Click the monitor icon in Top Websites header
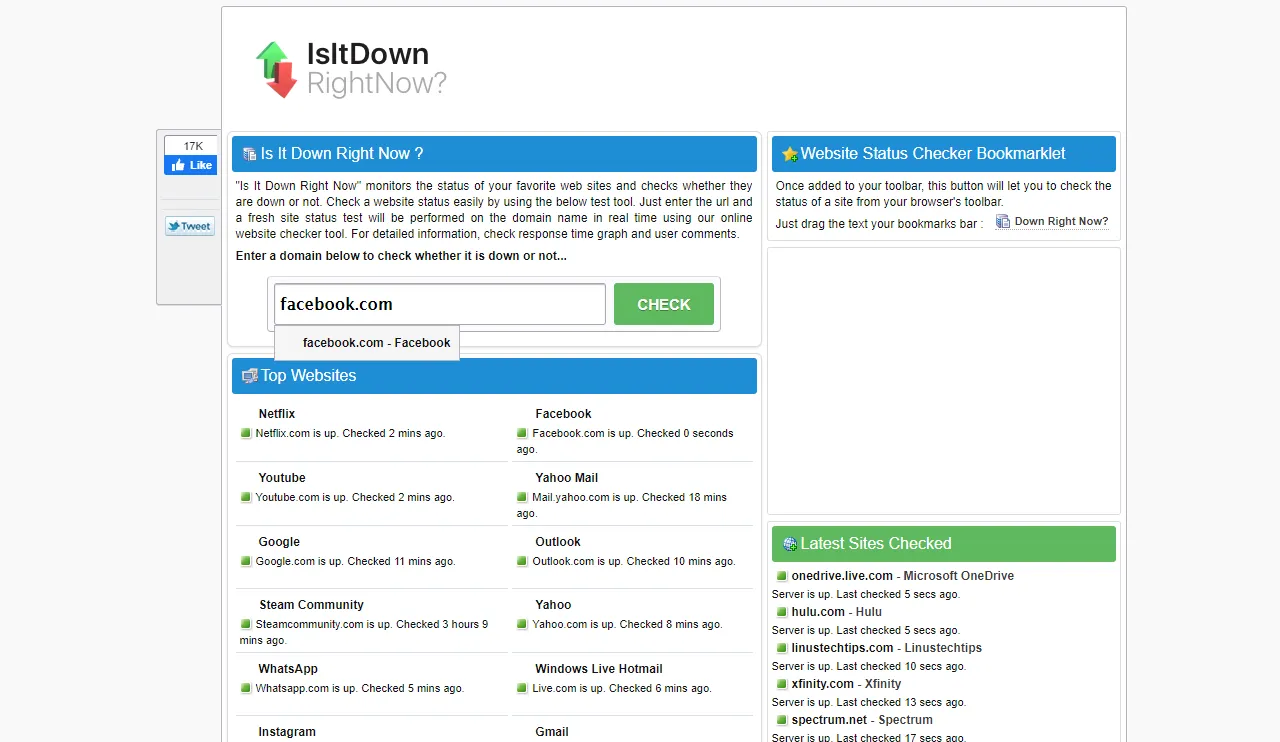This screenshot has width=1280, height=742. click(x=250, y=376)
